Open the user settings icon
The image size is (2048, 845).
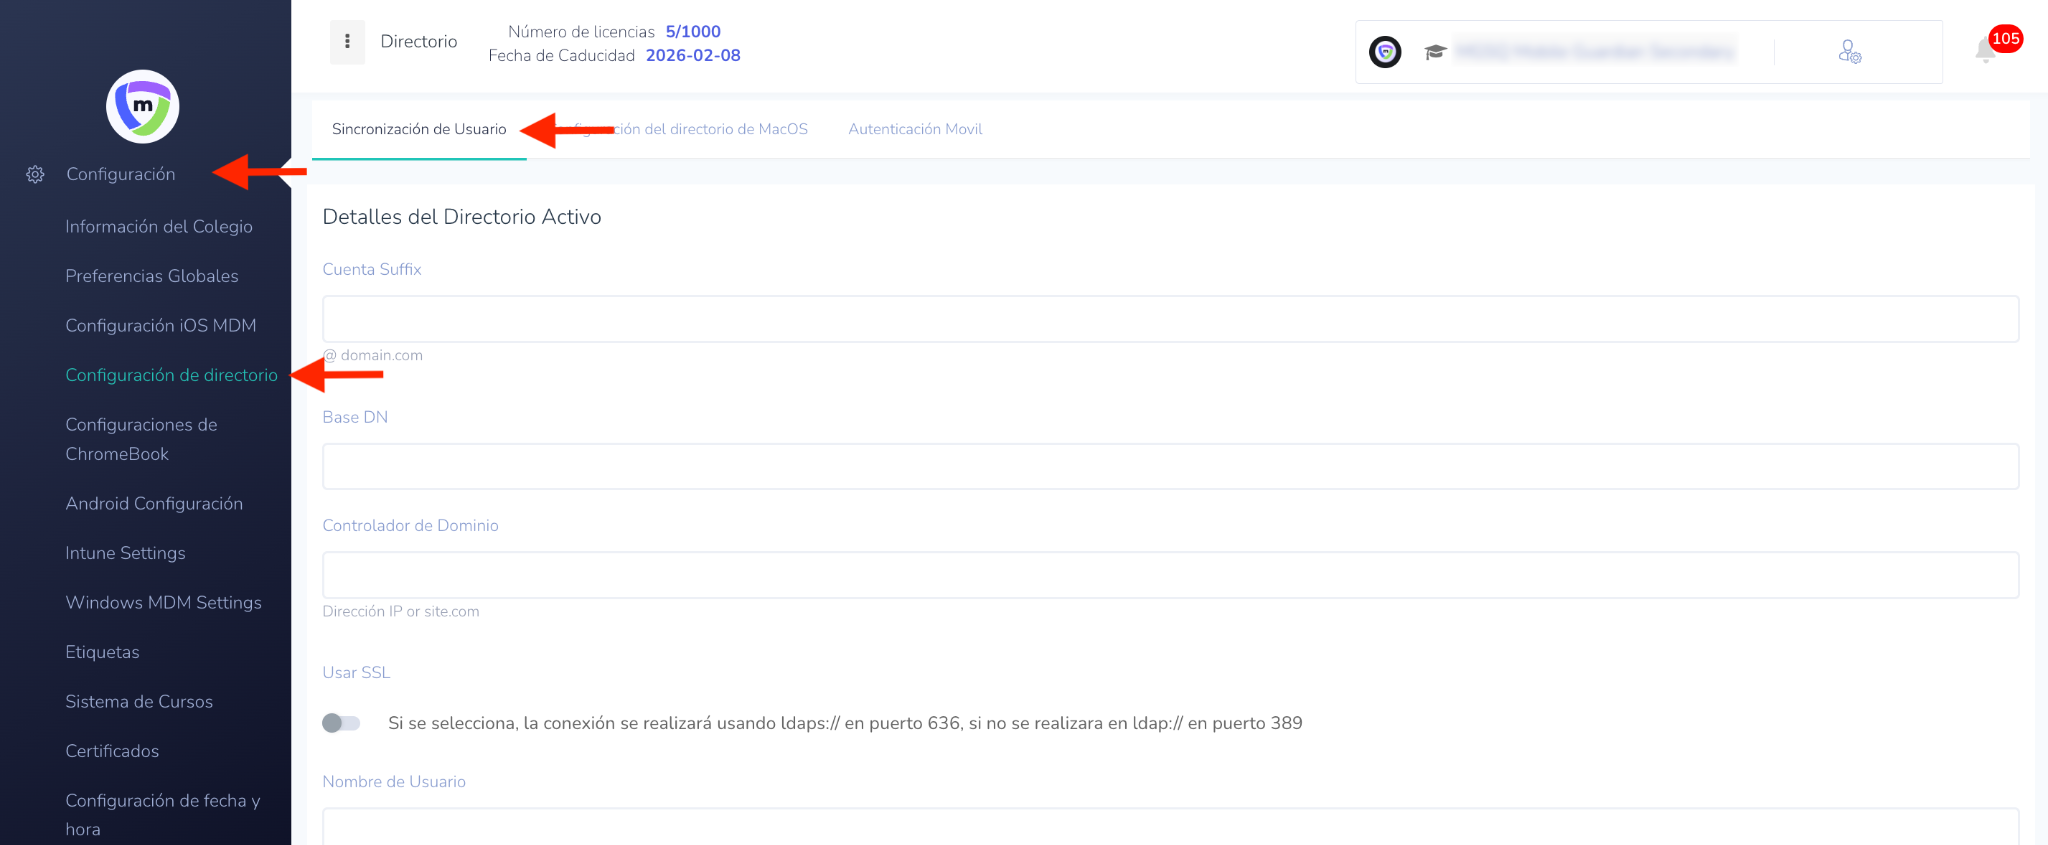(1849, 52)
